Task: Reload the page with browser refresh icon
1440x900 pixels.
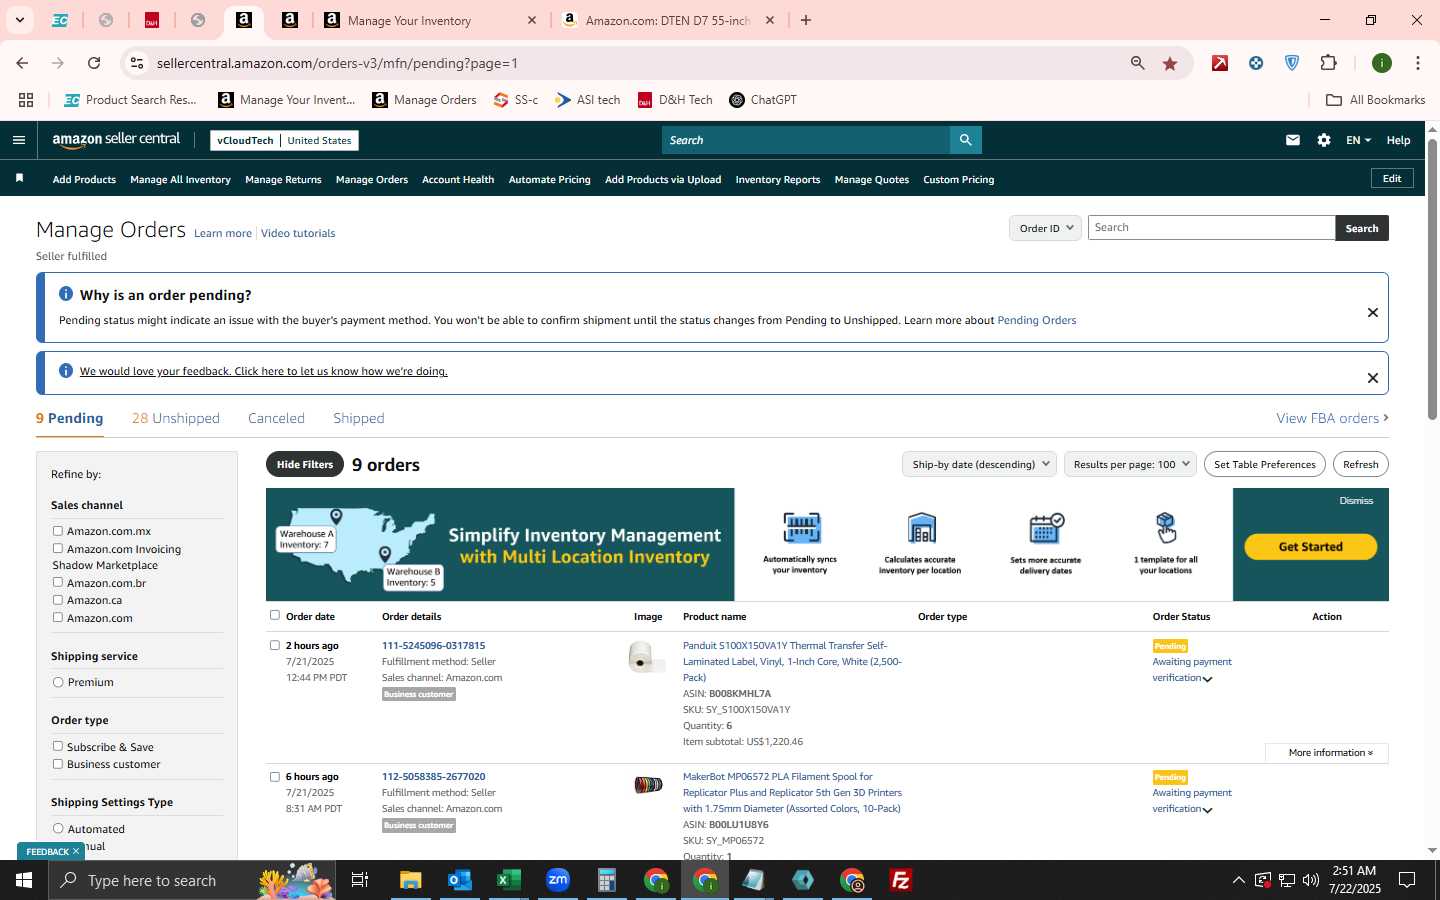Action: coord(94,63)
